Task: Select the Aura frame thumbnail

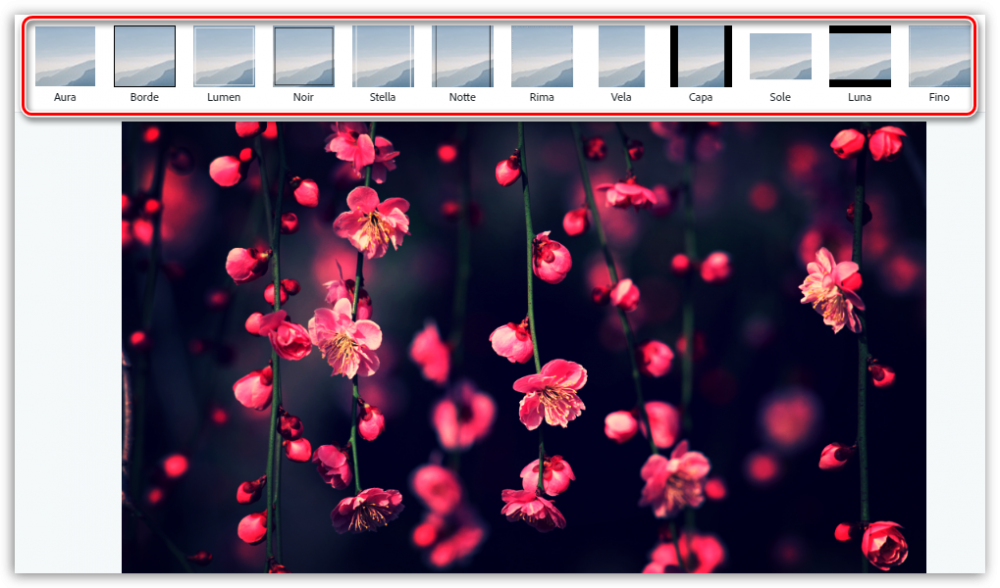Action: coord(65,56)
